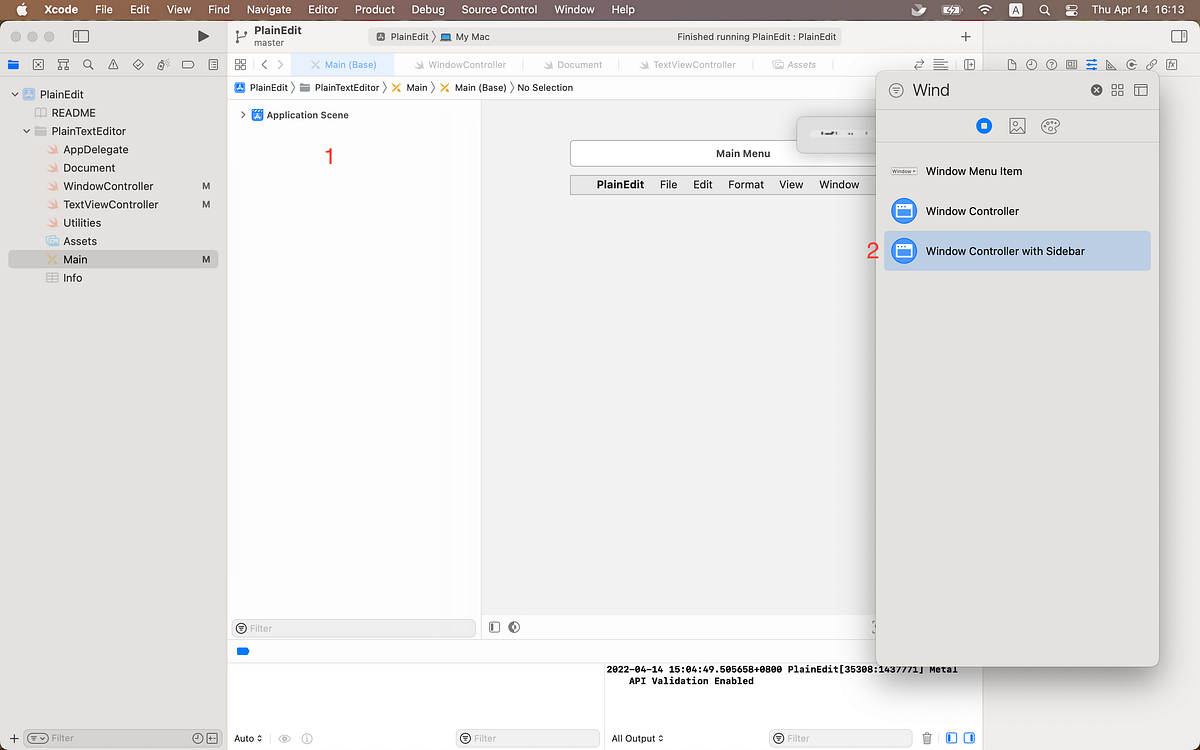Open the Auto variables filter dropdown
Screen dimensions: 1200x750
[x=245, y=738]
